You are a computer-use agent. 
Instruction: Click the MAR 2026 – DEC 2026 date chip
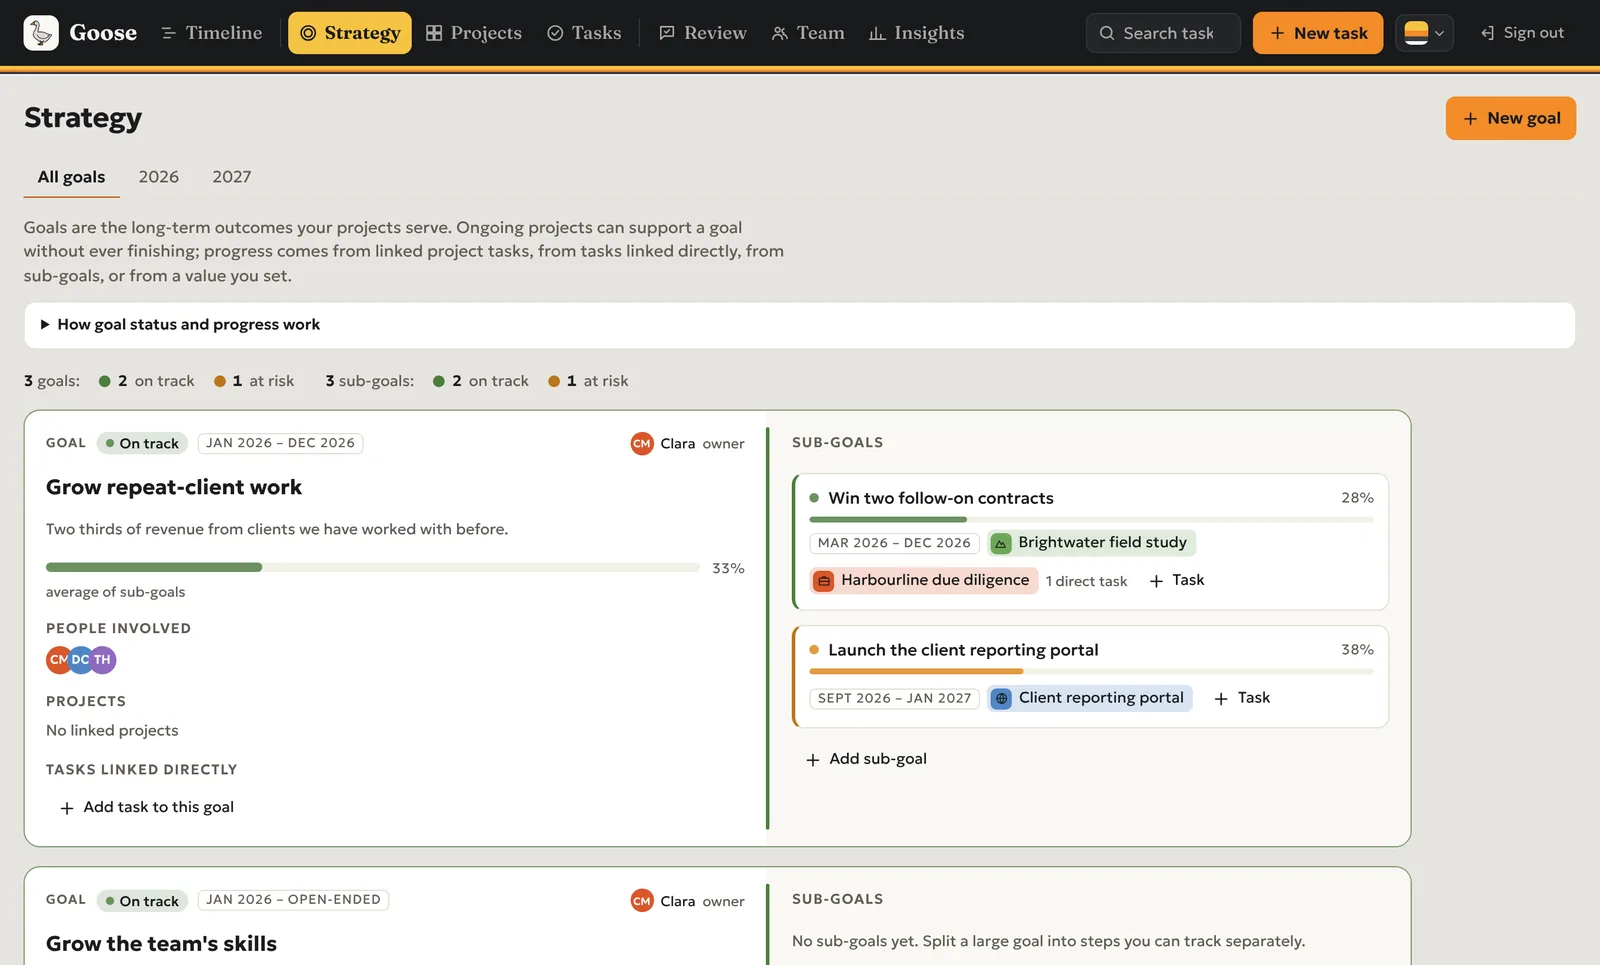click(894, 543)
